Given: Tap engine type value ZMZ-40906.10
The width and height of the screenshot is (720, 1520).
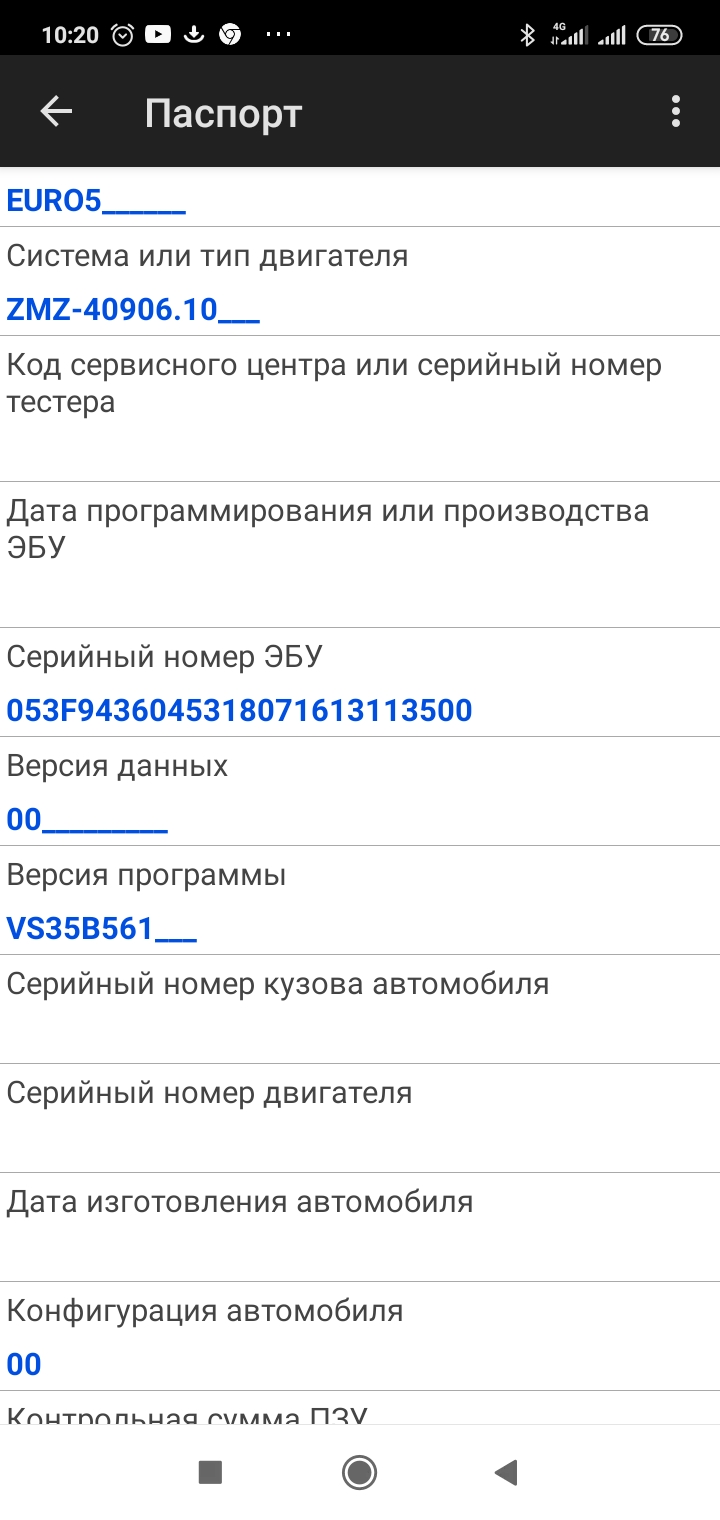Looking at the screenshot, I should [133, 310].
